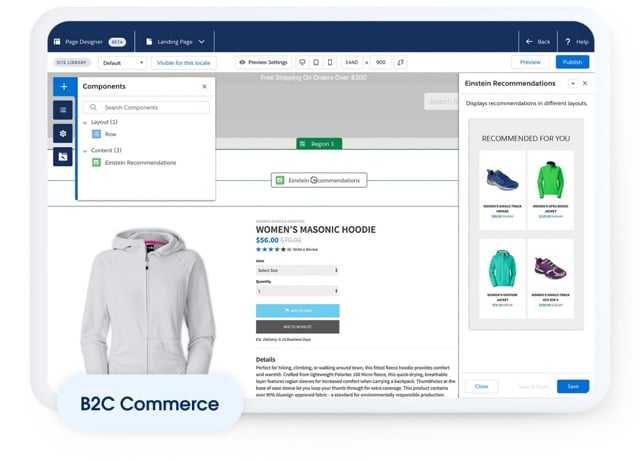Select the Row layout component
Image resolution: width=640 pixels, height=461 pixels.
tap(104, 134)
